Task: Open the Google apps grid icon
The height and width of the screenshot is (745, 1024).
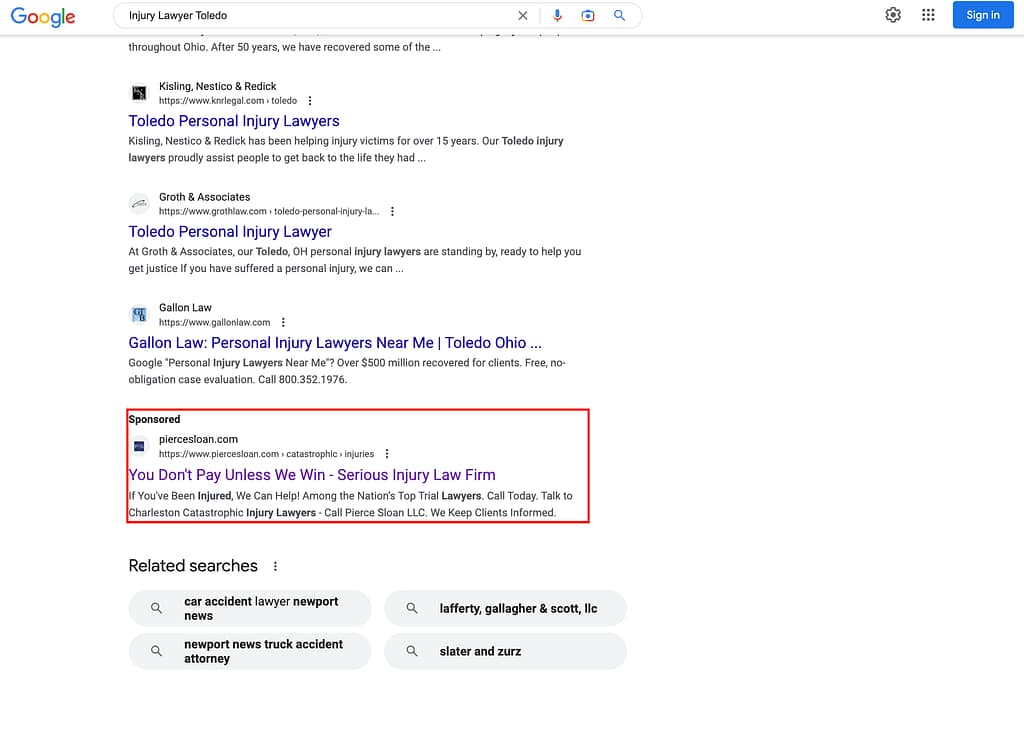Action: click(928, 15)
